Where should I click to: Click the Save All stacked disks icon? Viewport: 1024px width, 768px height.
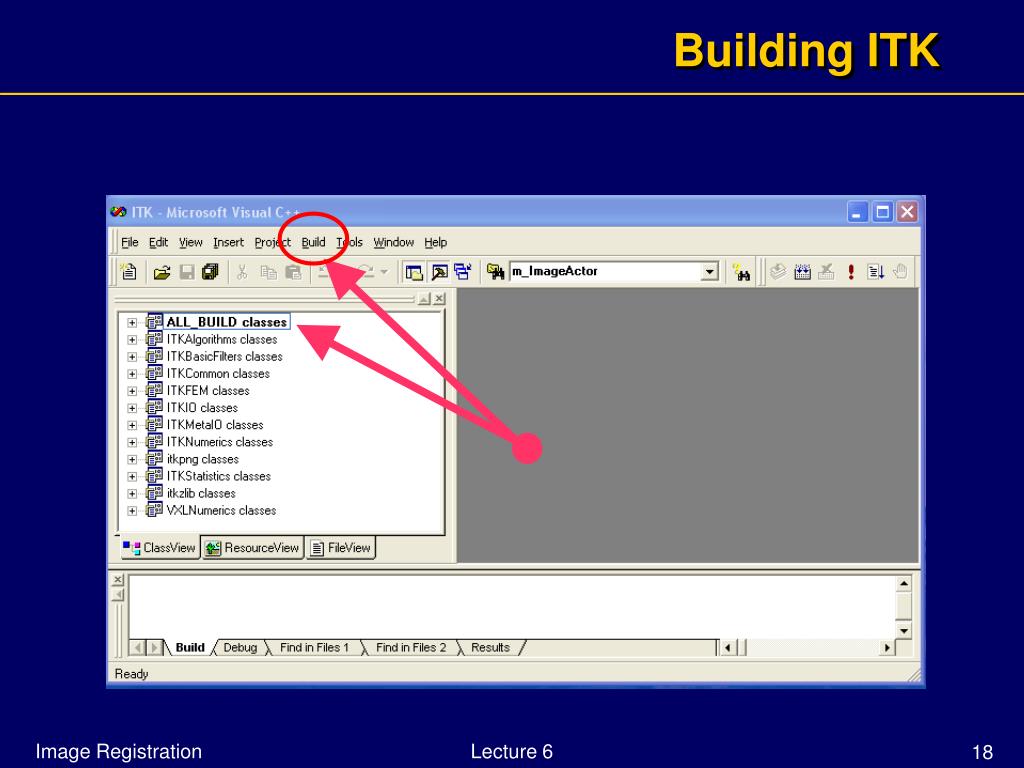(x=210, y=272)
